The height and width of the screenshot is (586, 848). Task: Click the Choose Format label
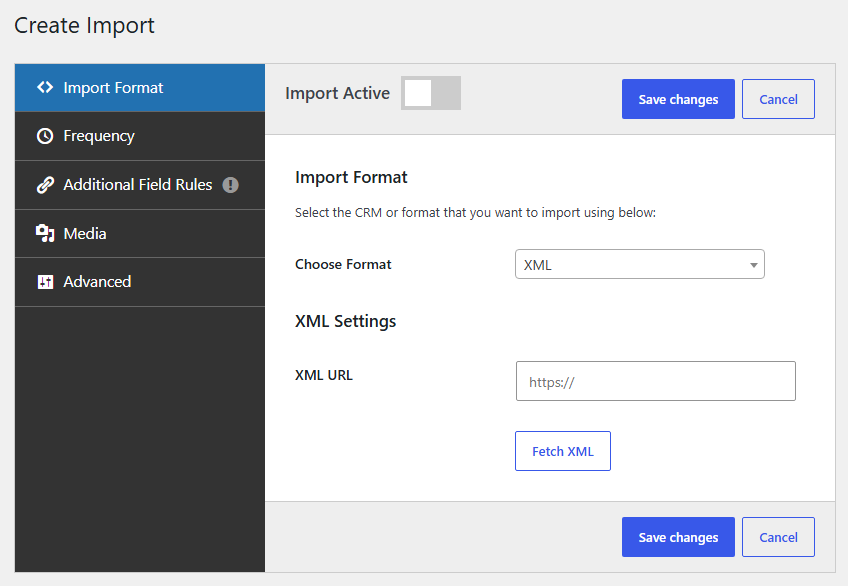pos(343,264)
